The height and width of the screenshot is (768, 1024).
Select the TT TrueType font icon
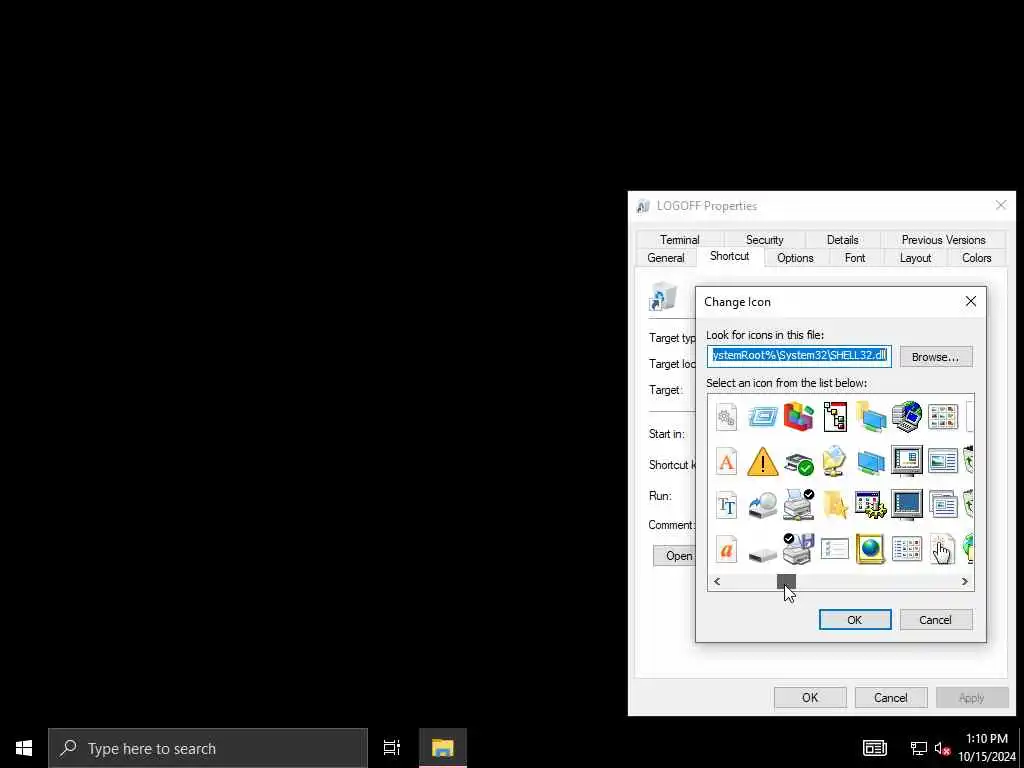(x=726, y=505)
